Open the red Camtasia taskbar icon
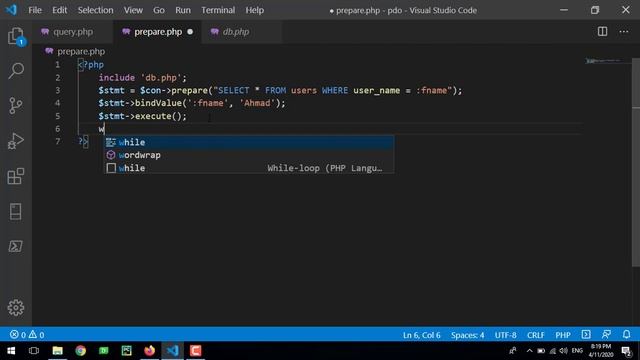Image resolution: width=640 pixels, height=360 pixels. 196,351
